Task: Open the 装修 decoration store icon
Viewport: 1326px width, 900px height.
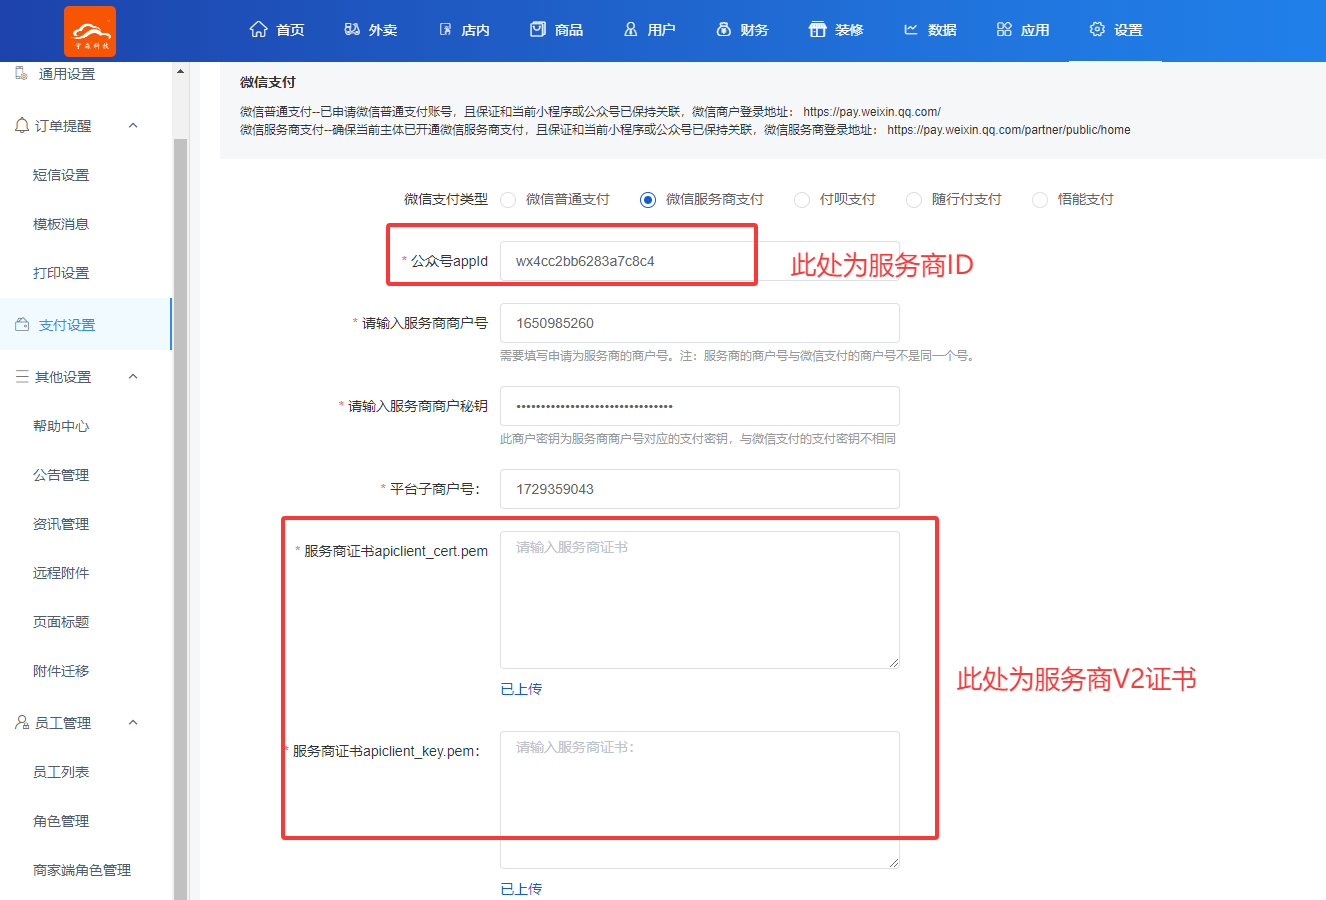Action: (x=817, y=29)
